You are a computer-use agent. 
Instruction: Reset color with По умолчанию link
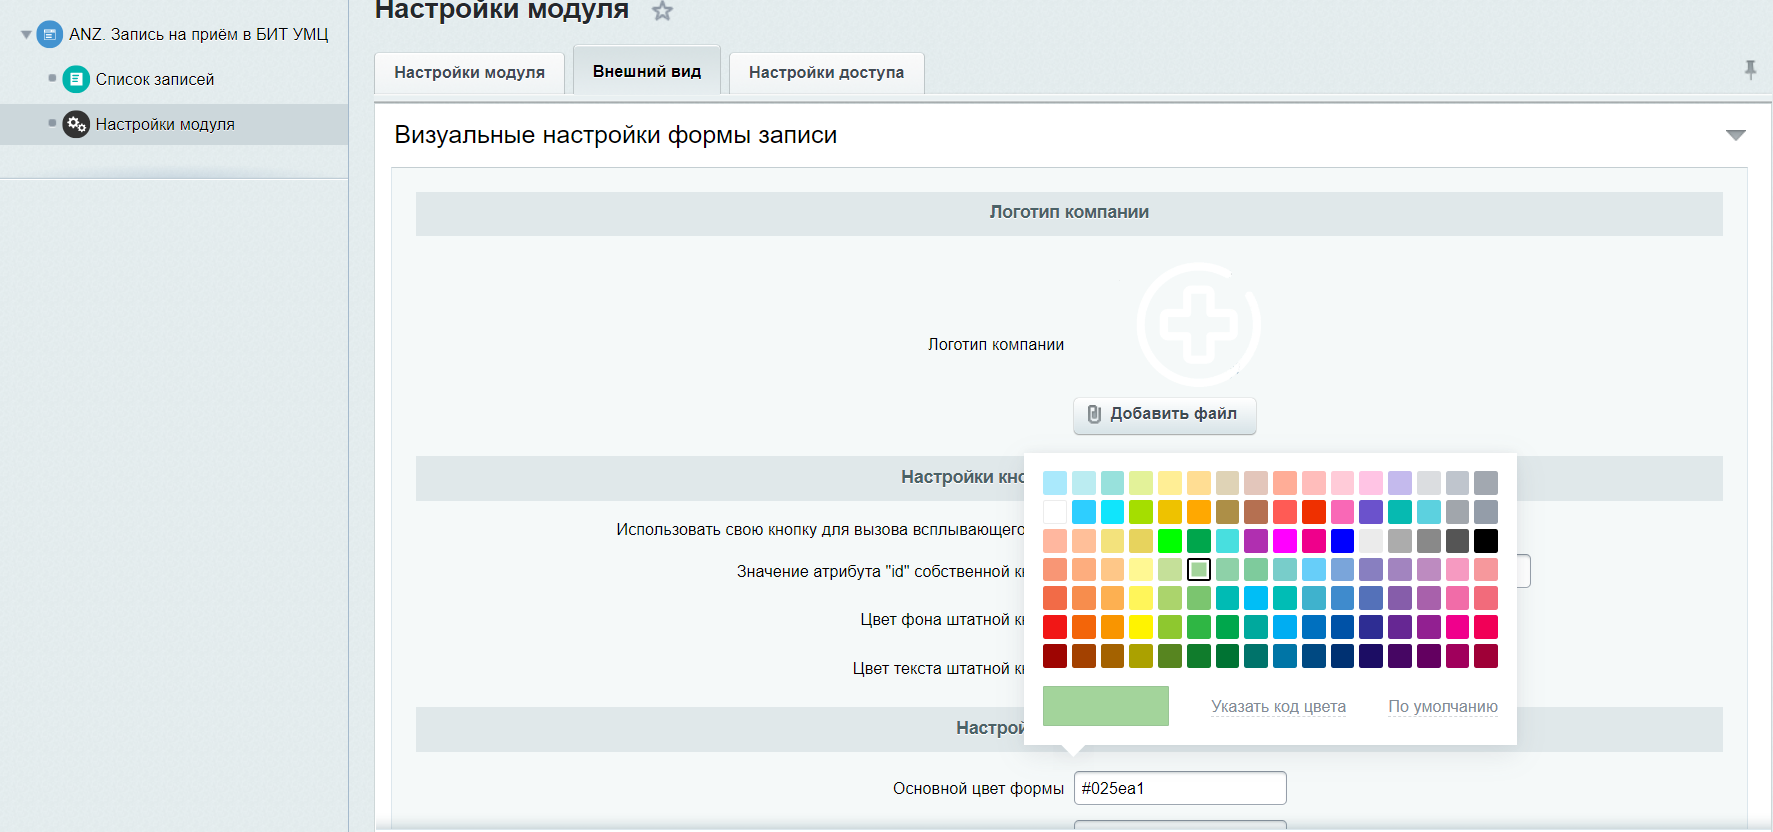(1442, 706)
